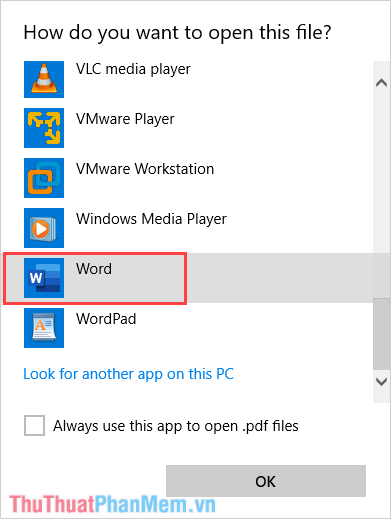
Task: Pick the "Windows Media Player" label
Action: pos(151,219)
